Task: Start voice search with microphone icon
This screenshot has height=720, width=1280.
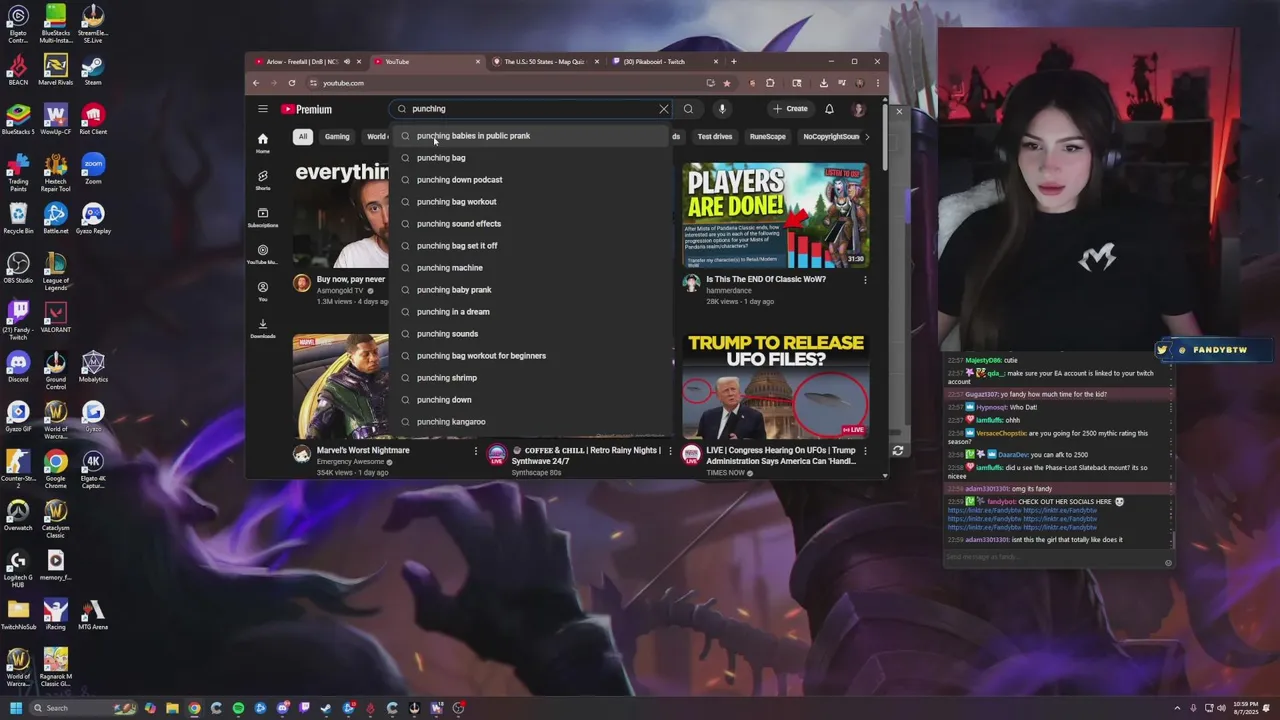Action: [x=721, y=109]
